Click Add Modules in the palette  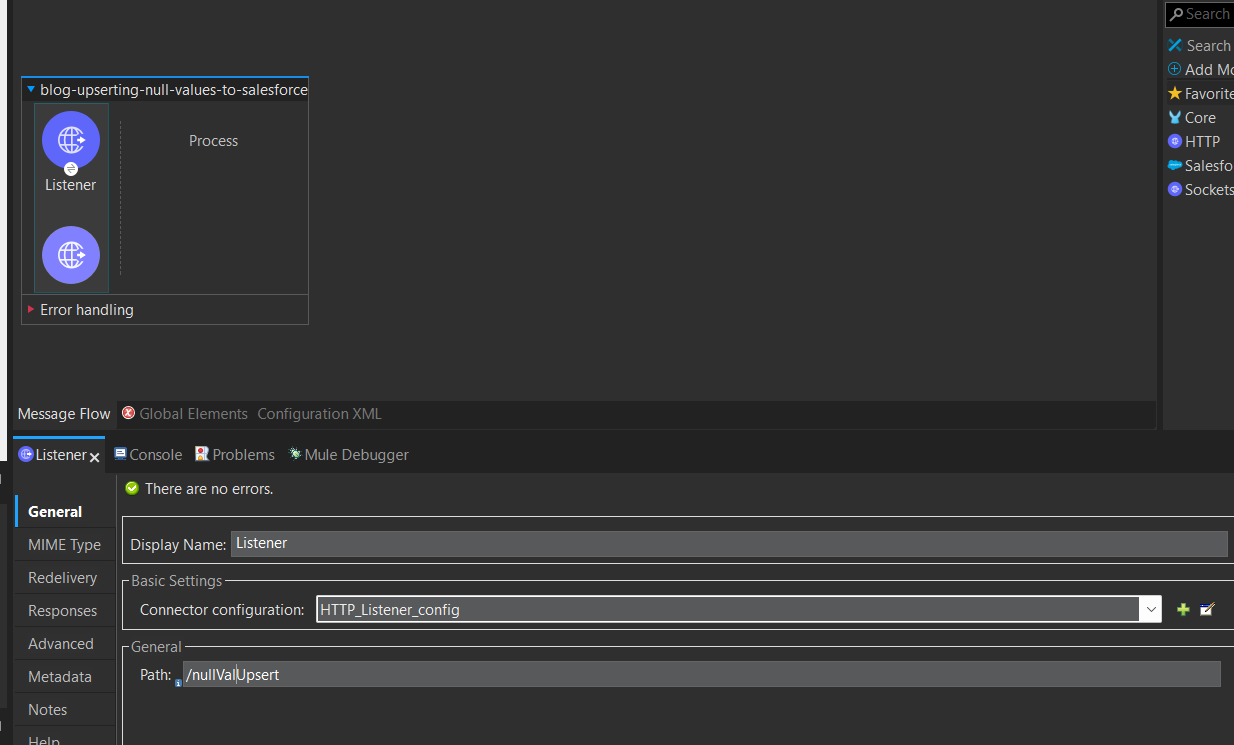click(x=1207, y=69)
